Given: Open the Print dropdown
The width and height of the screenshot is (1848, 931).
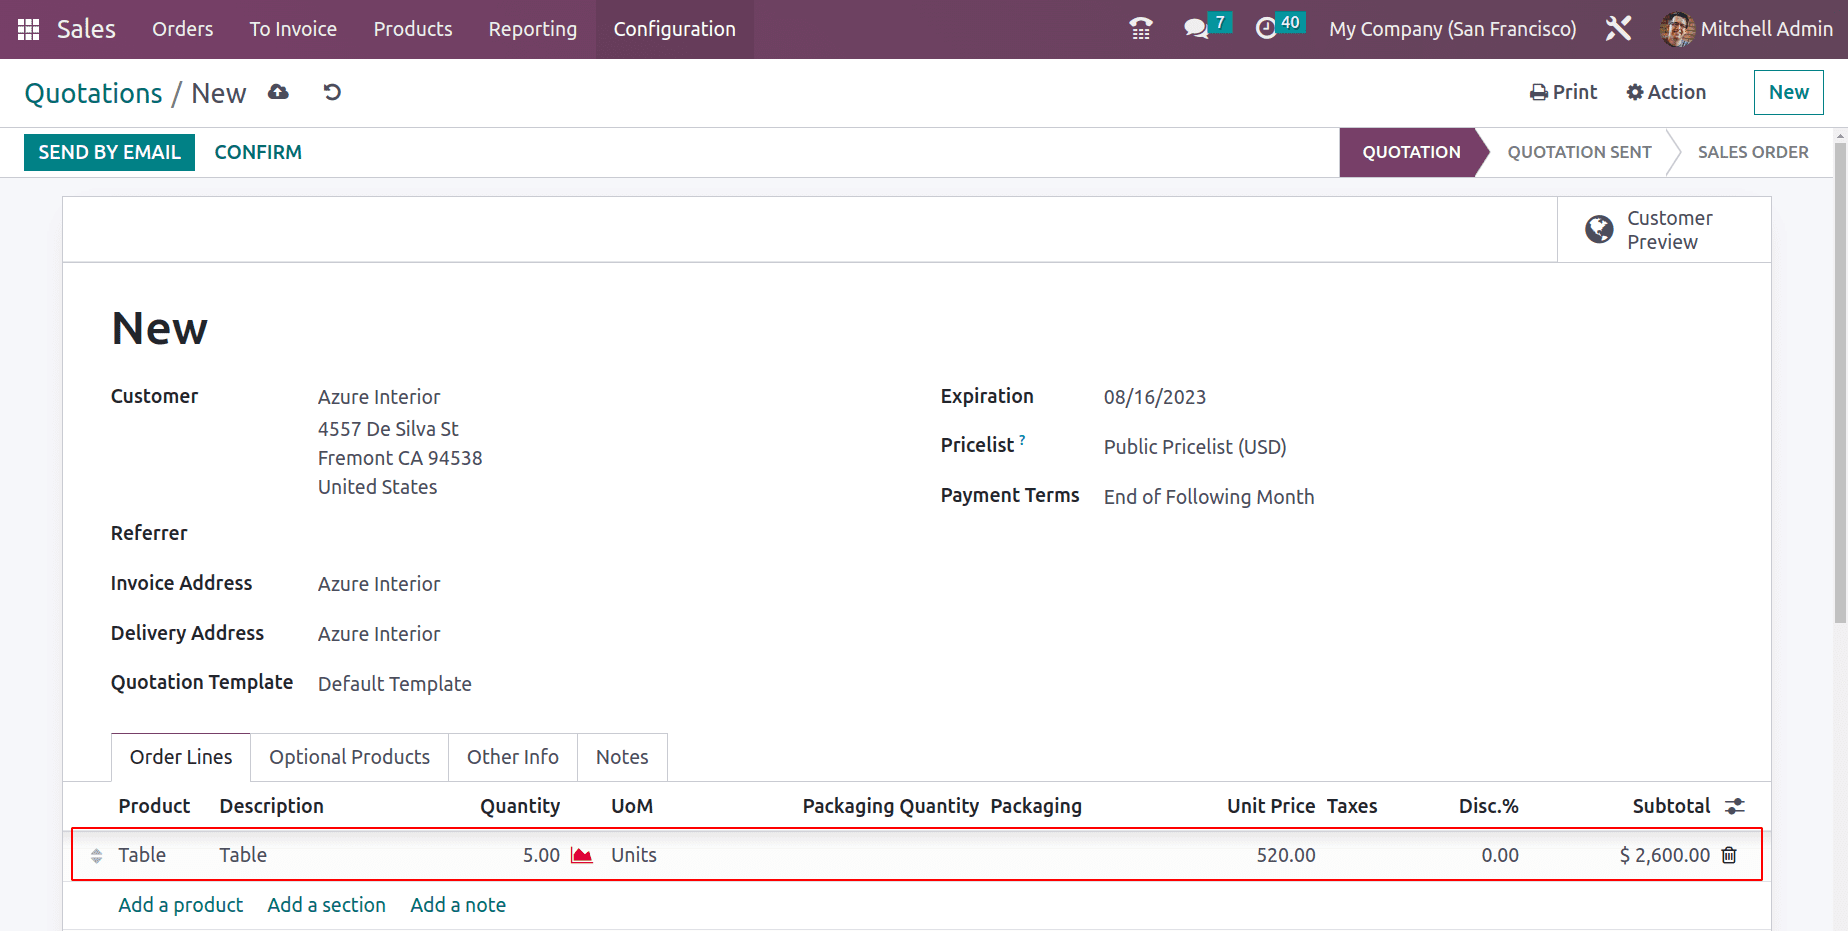Looking at the screenshot, I should (1564, 92).
